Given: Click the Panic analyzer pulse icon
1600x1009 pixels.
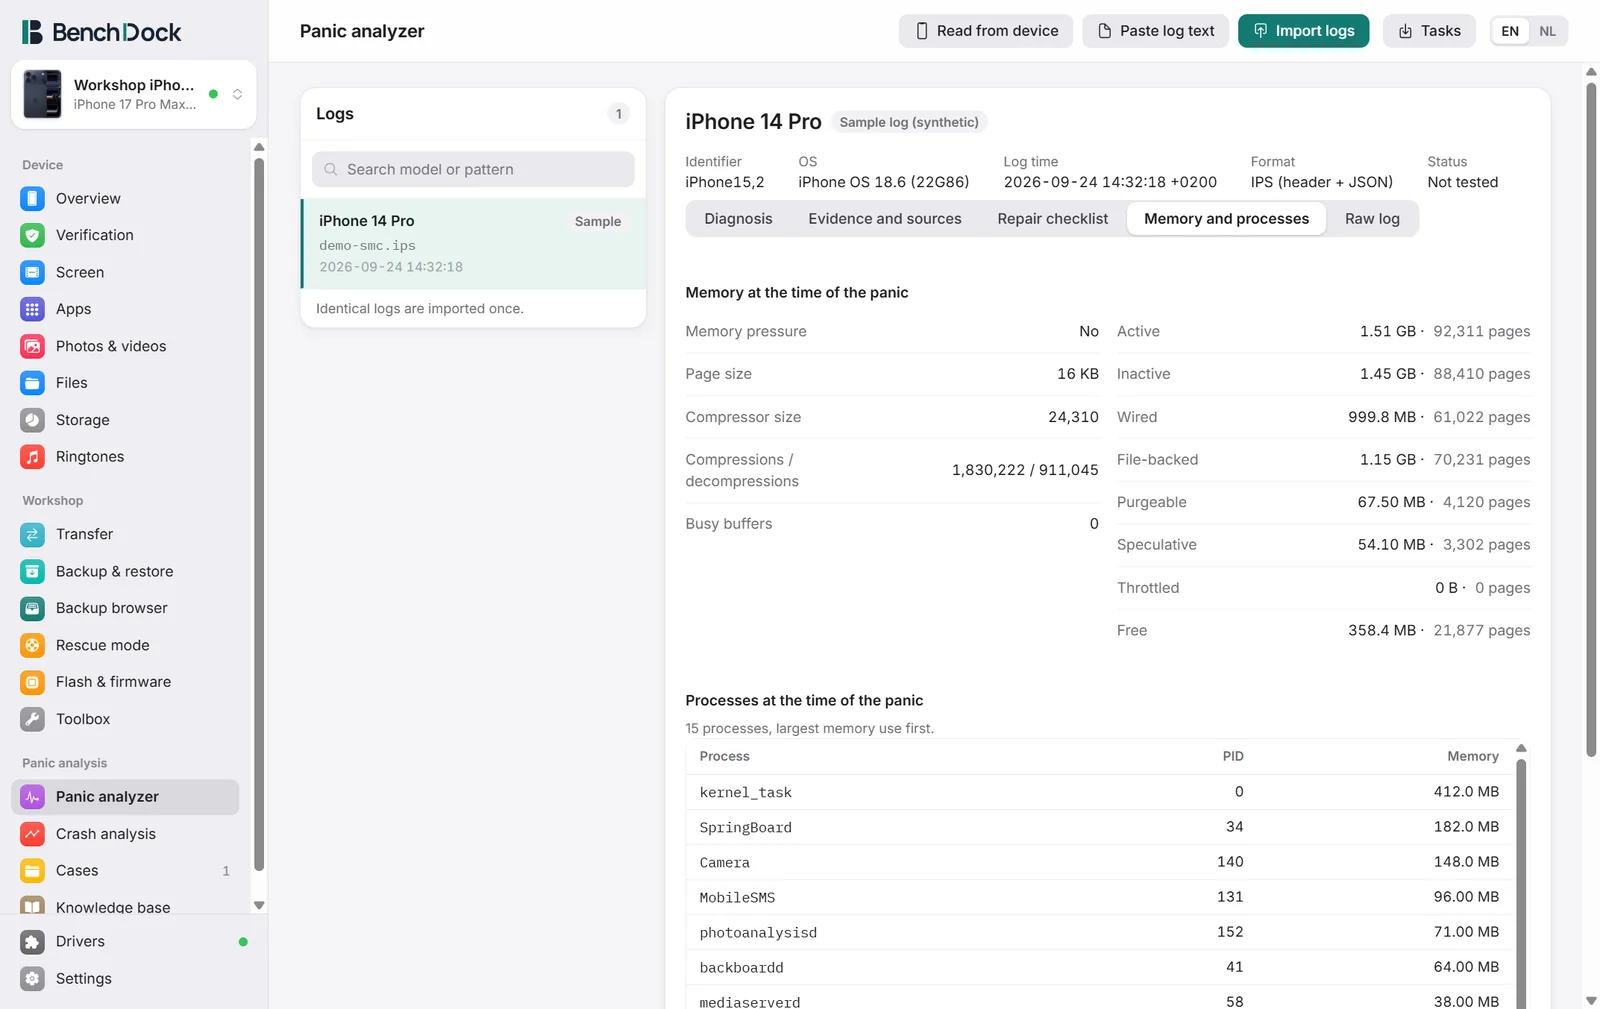Looking at the screenshot, I should [x=32, y=797].
